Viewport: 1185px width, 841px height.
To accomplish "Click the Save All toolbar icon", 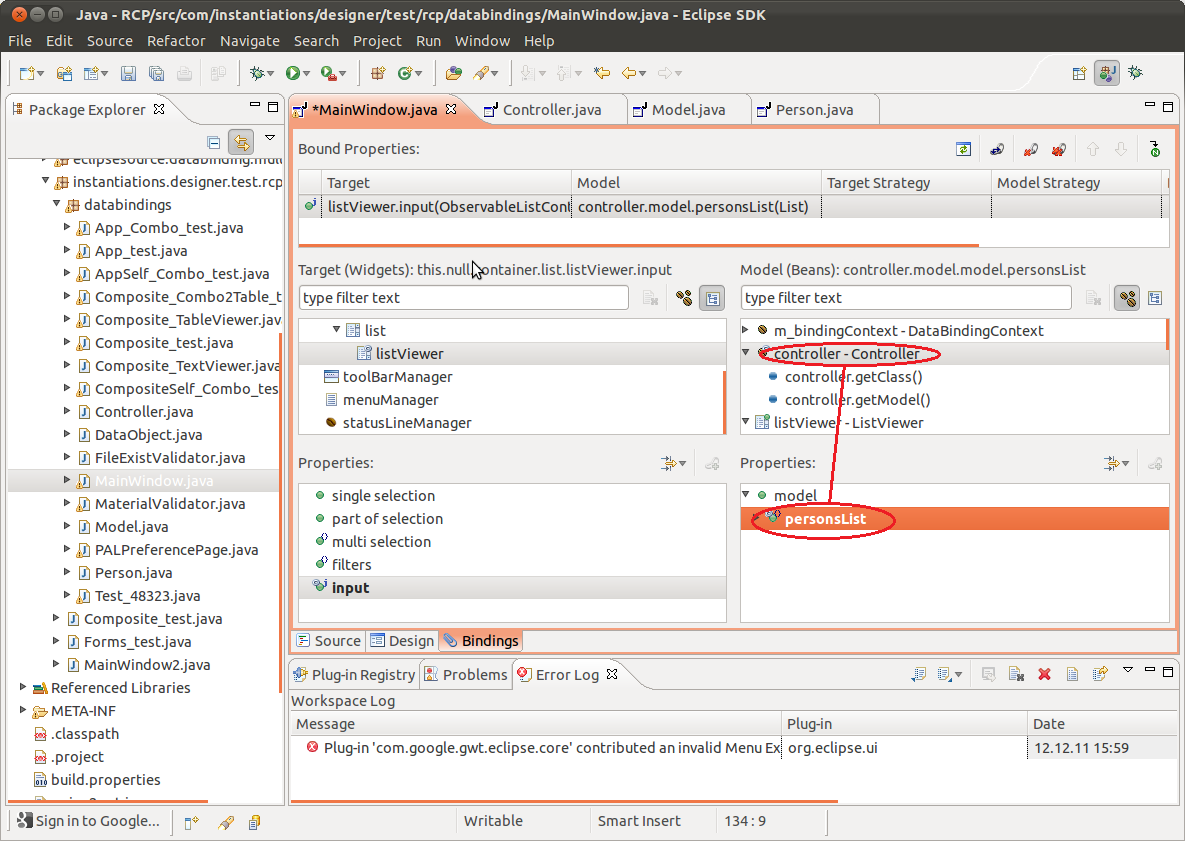I will point(156,73).
